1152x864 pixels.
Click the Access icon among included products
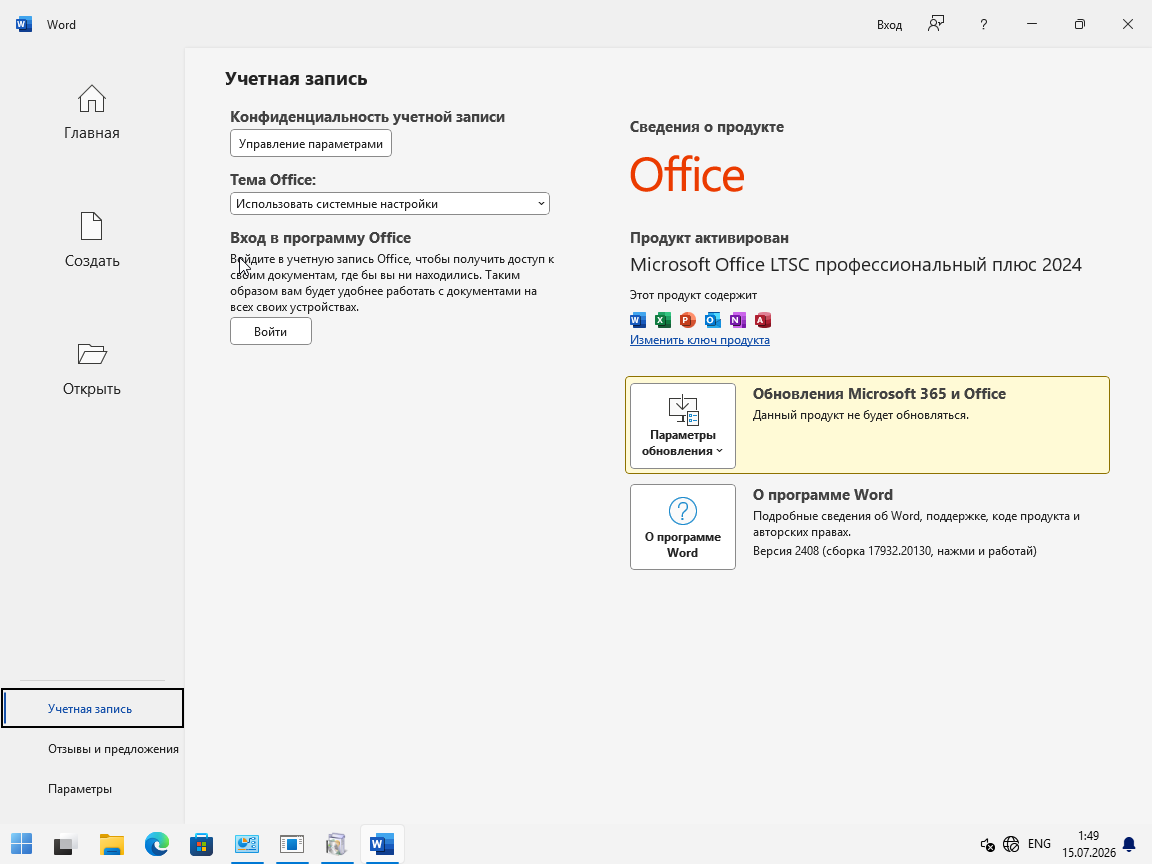(763, 320)
